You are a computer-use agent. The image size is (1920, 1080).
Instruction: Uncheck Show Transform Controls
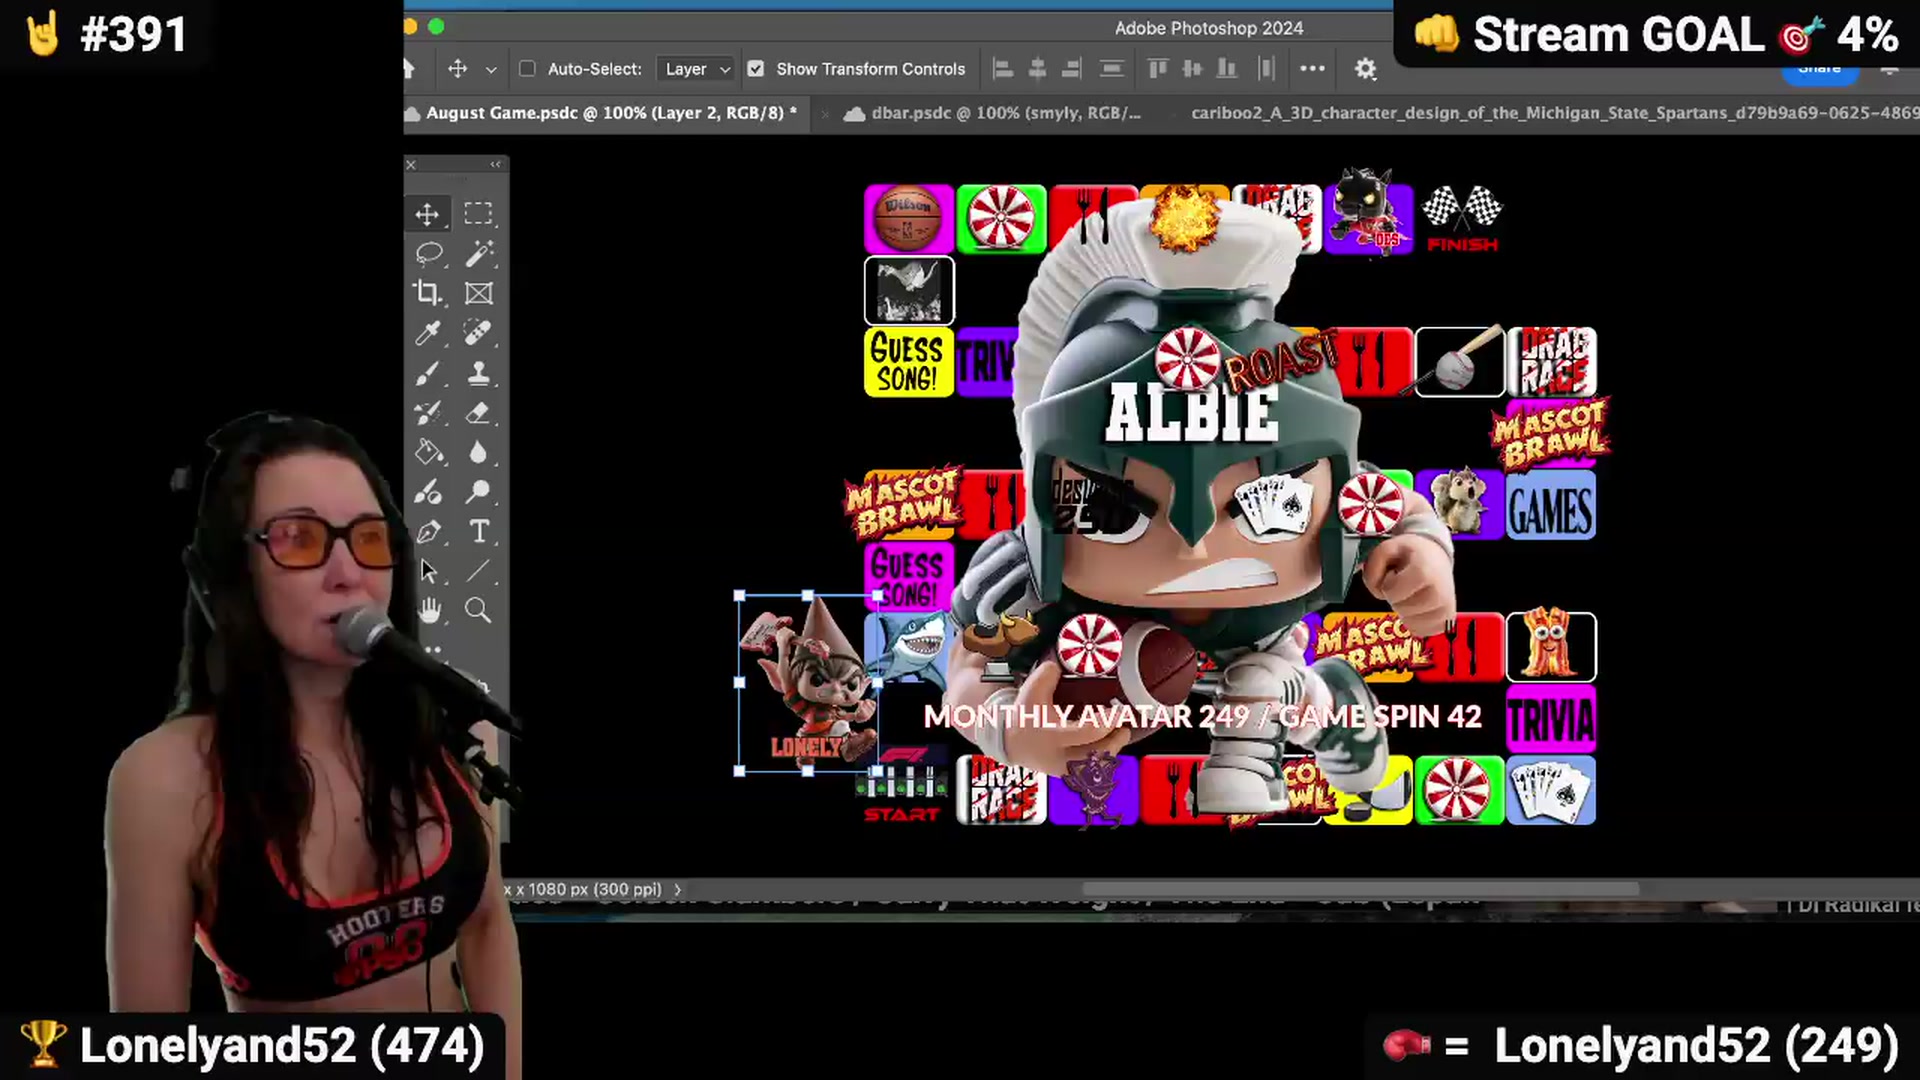[756, 69]
